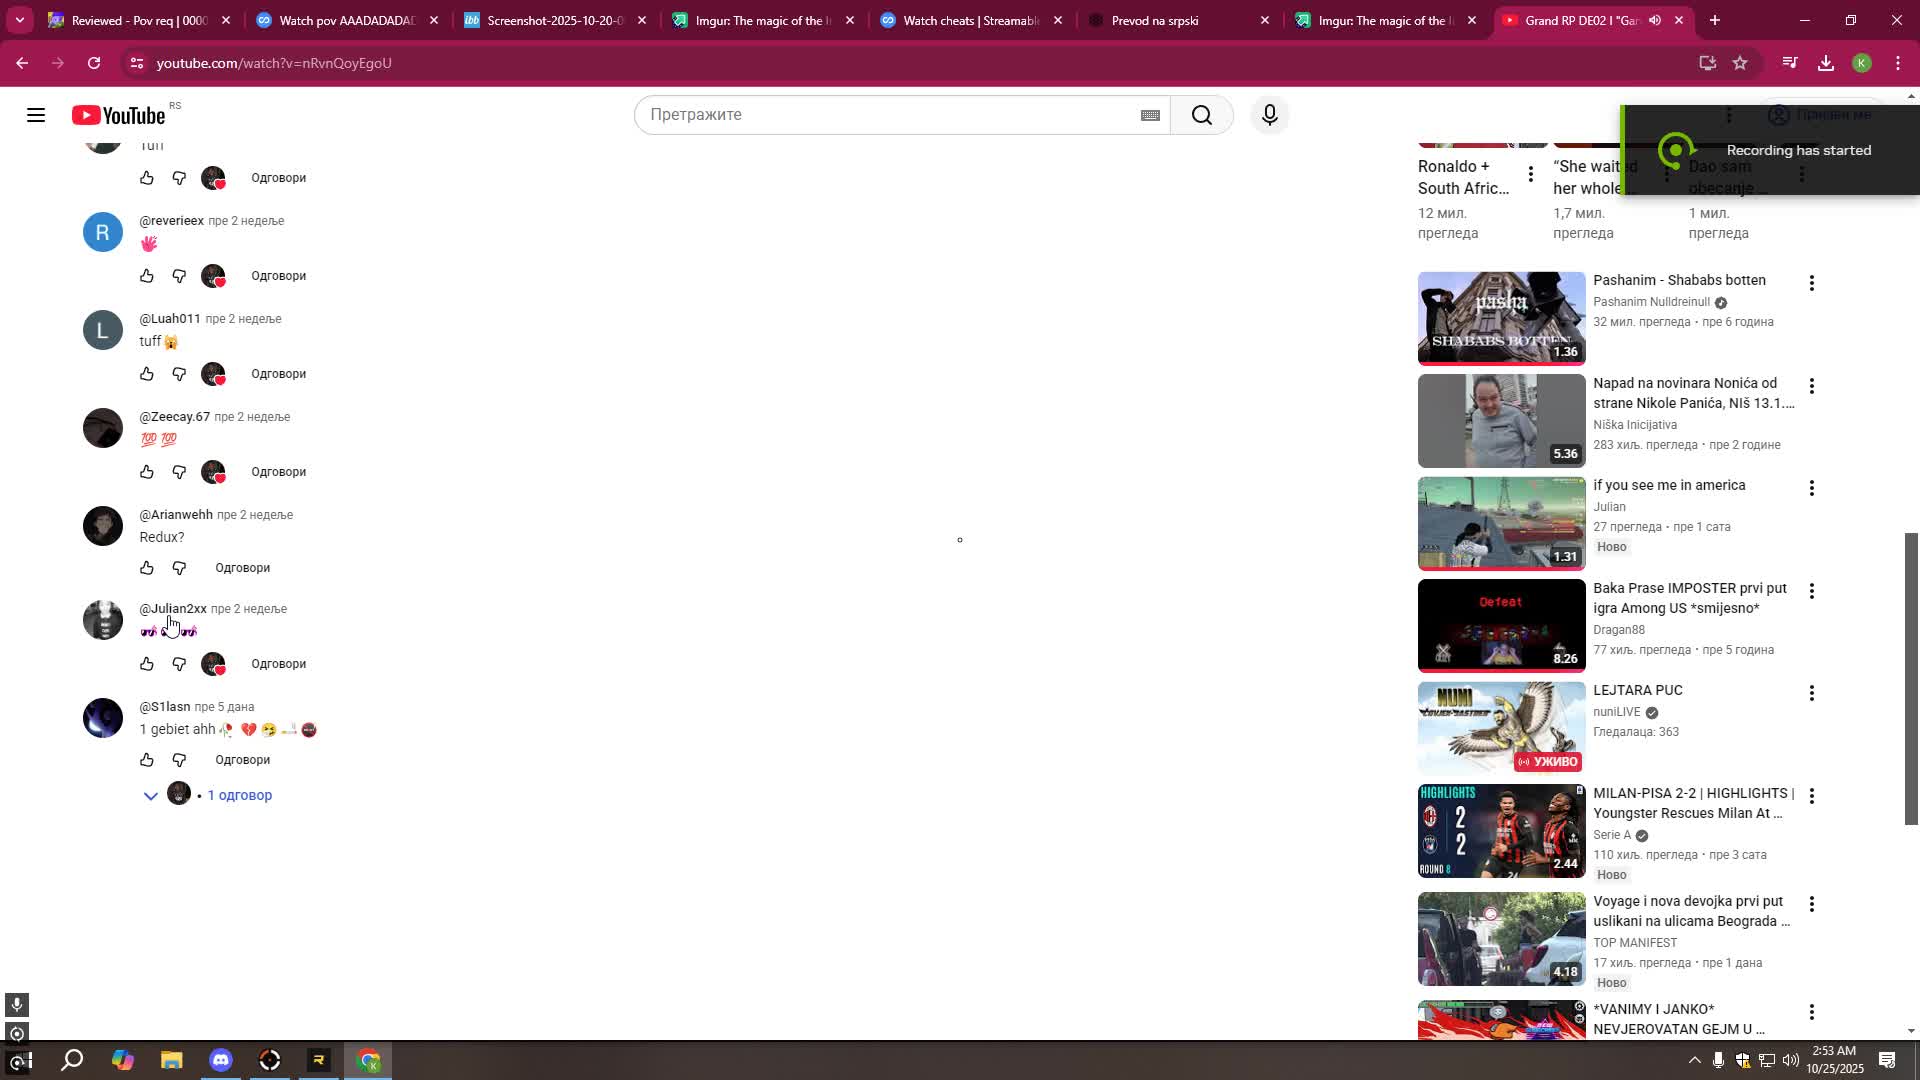The image size is (1920, 1080).
Task: Expand the '1 одговор' reply thread
Action: point(239,795)
